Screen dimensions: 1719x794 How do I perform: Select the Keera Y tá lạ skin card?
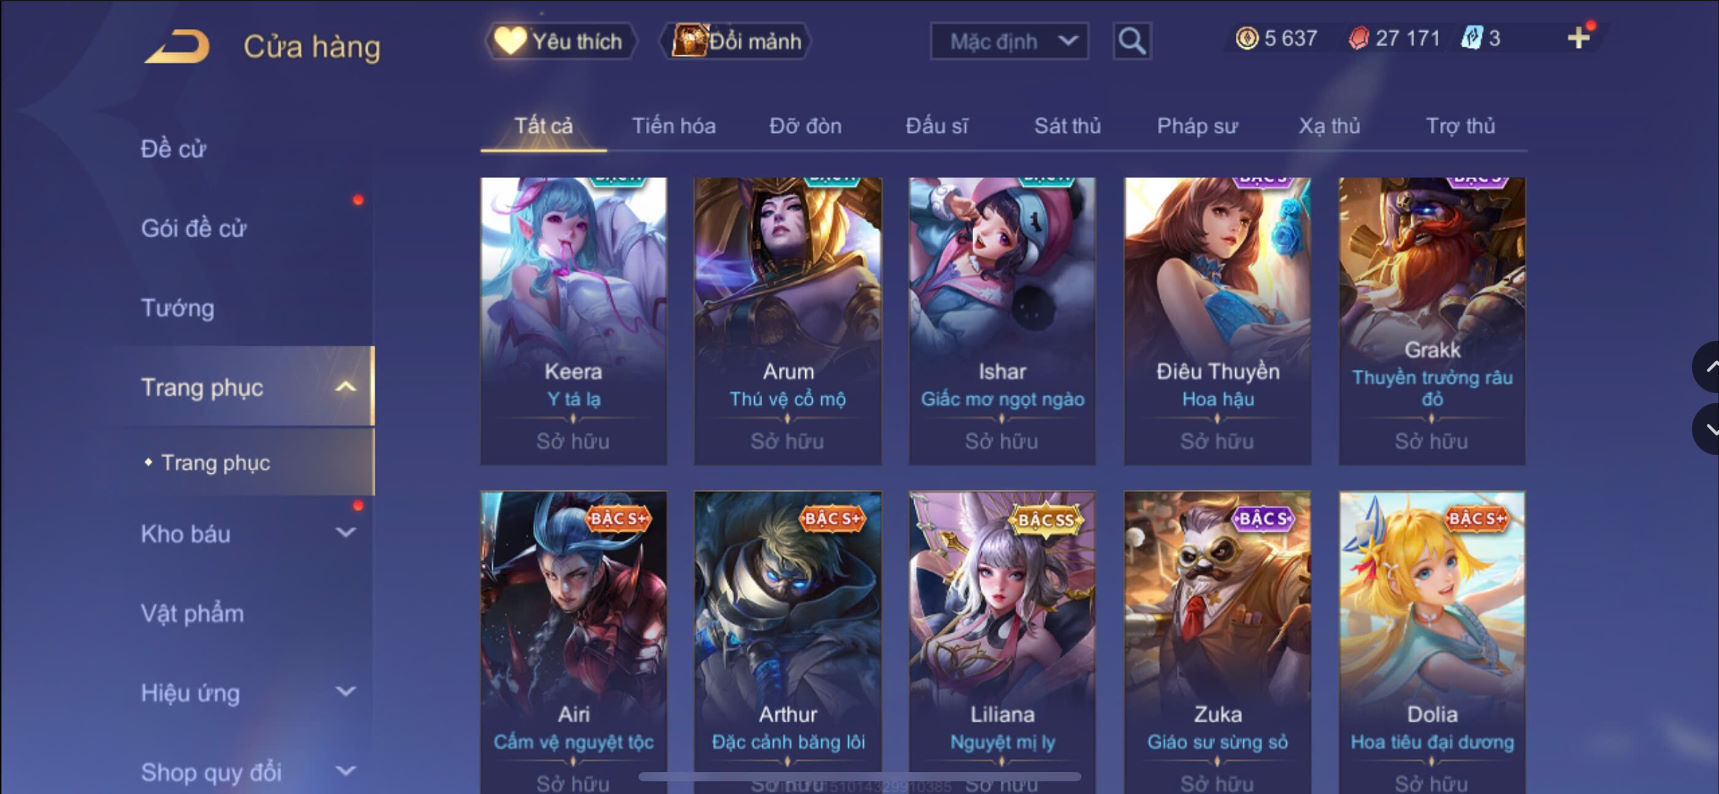[574, 321]
